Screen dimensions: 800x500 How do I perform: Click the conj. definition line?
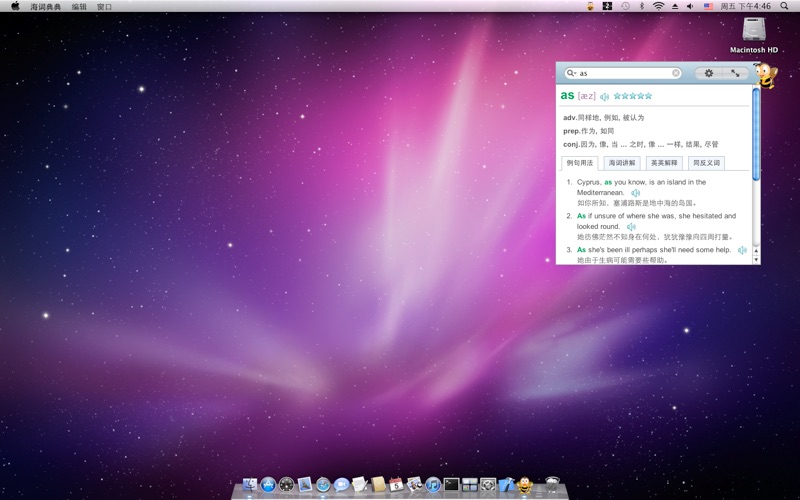click(x=640, y=144)
